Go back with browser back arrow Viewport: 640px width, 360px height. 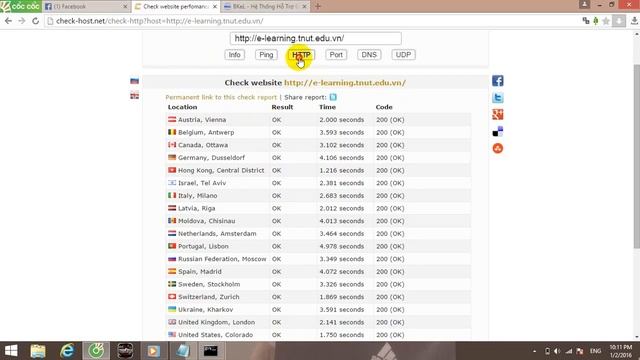(8, 21)
